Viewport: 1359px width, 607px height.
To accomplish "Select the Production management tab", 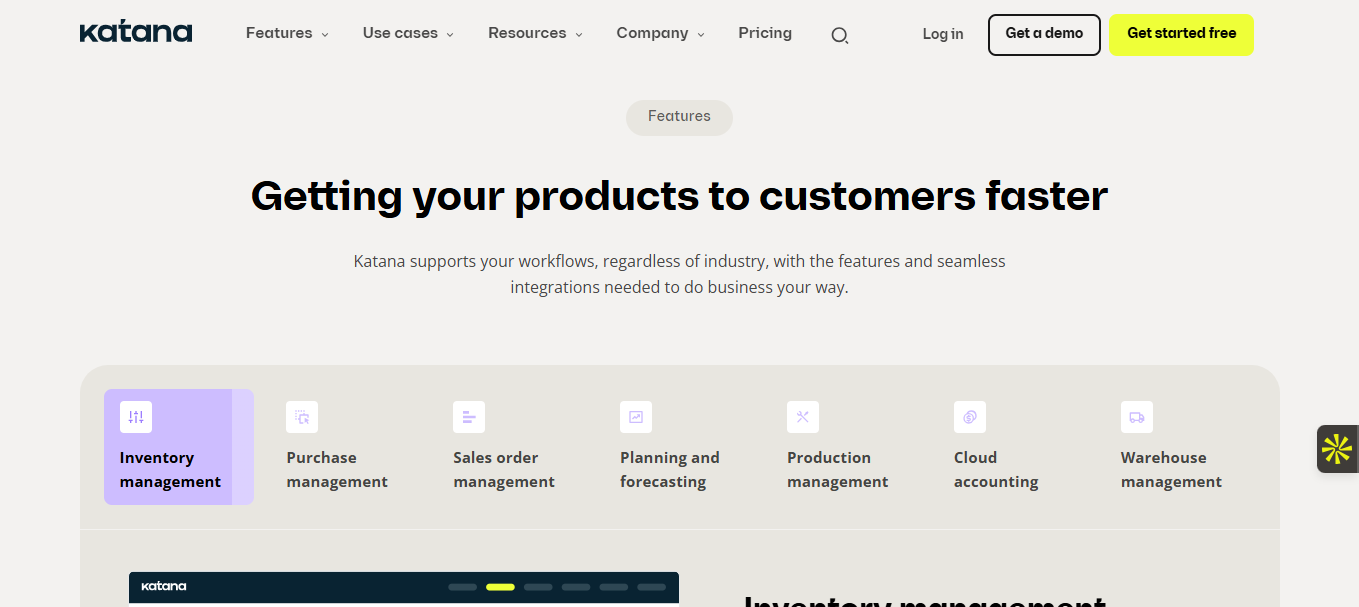I will (x=847, y=447).
